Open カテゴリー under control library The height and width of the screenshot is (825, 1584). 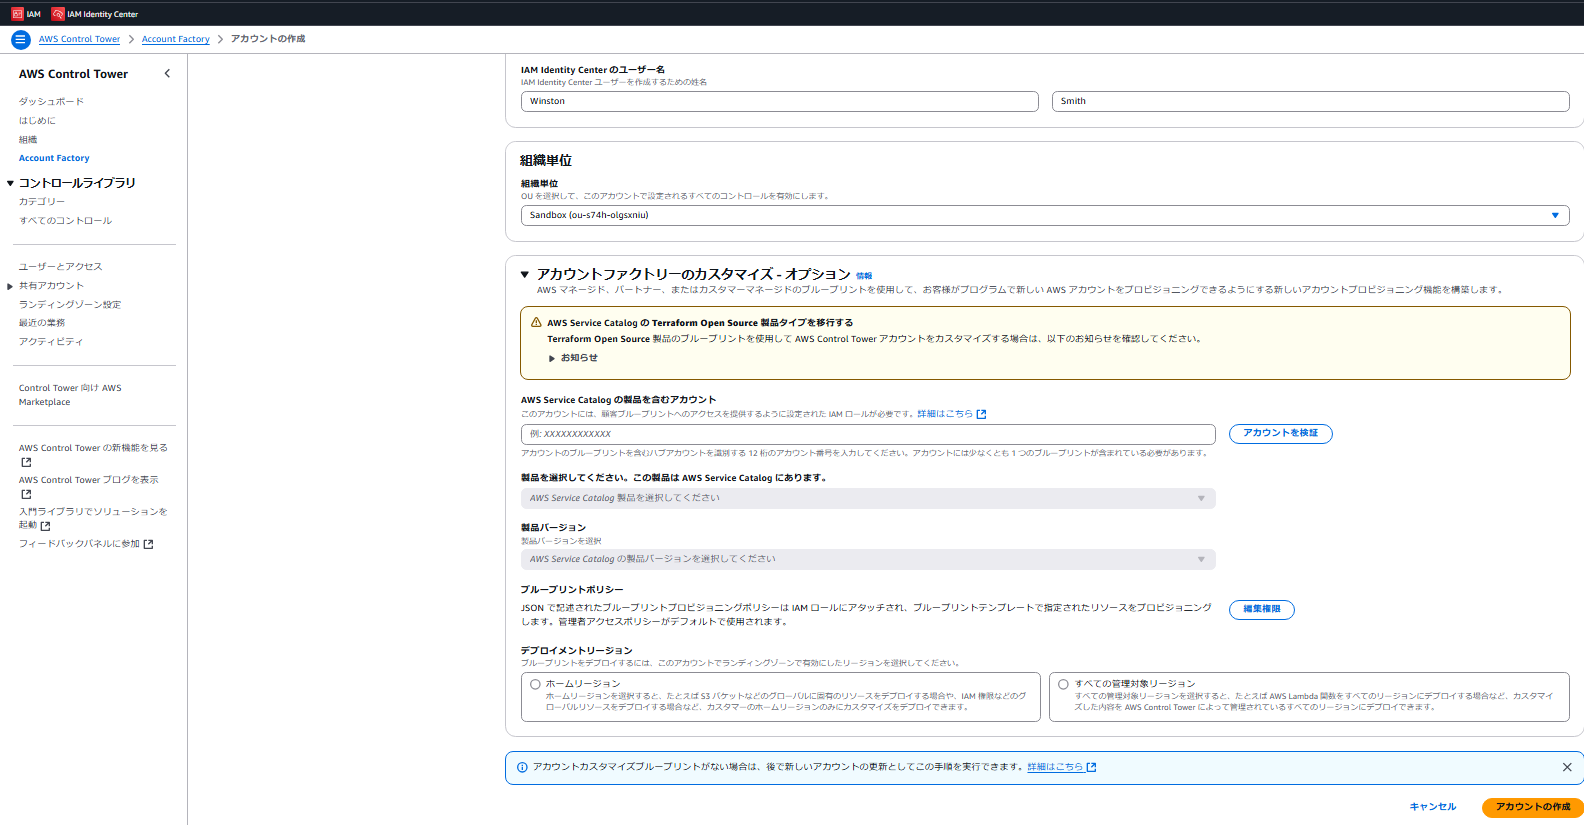click(42, 201)
